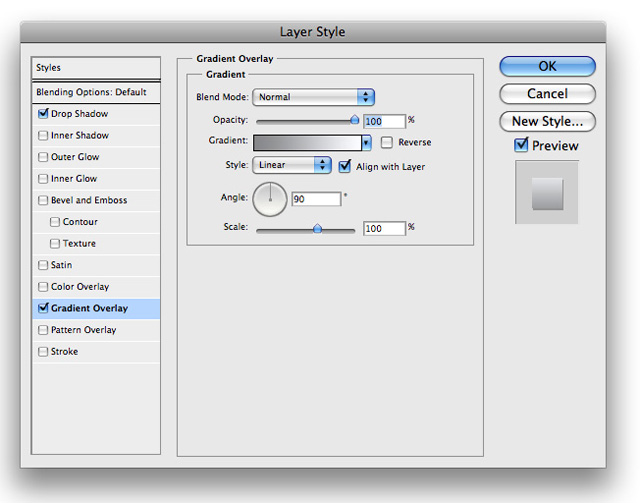Select the Satin settings row
This screenshot has width=640, height=503.
tap(96, 265)
